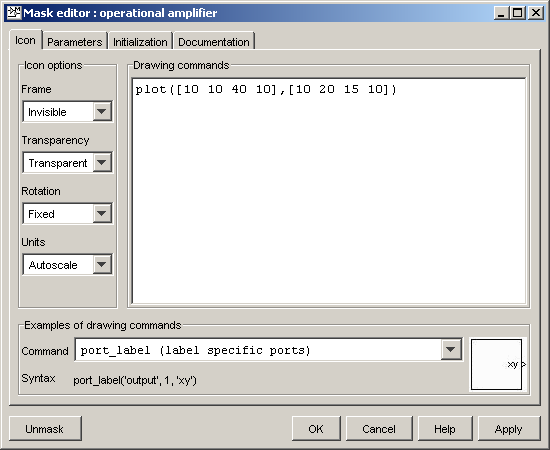Open Help for the mask editor
The width and height of the screenshot is (550, 450).
point(445,429)
